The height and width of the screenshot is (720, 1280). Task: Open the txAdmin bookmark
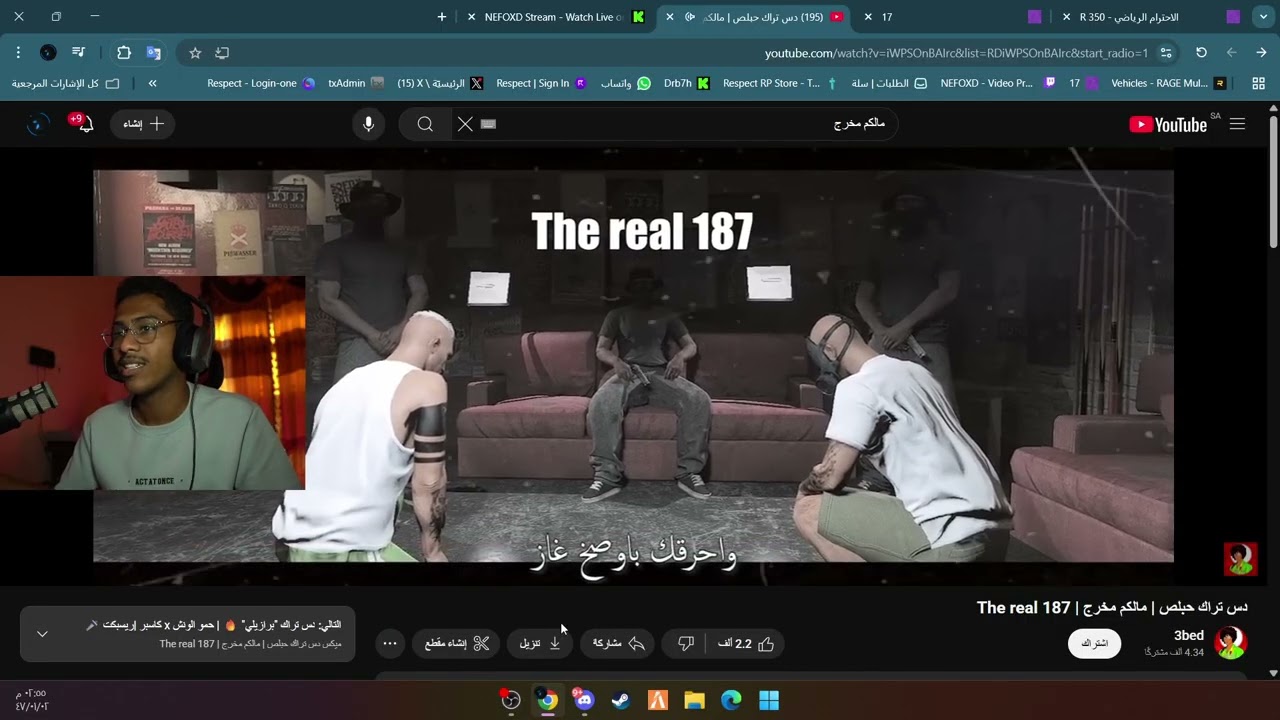click(356, 83)
